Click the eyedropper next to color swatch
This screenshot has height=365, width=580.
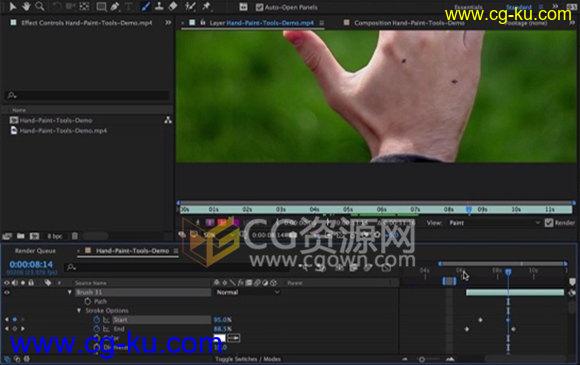pyautogui.click(x=233, y=338)
